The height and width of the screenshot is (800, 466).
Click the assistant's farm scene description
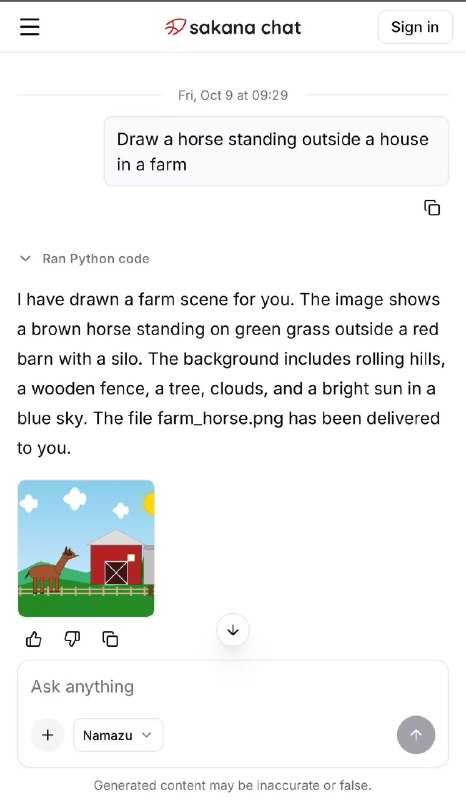tap(231, 374)
